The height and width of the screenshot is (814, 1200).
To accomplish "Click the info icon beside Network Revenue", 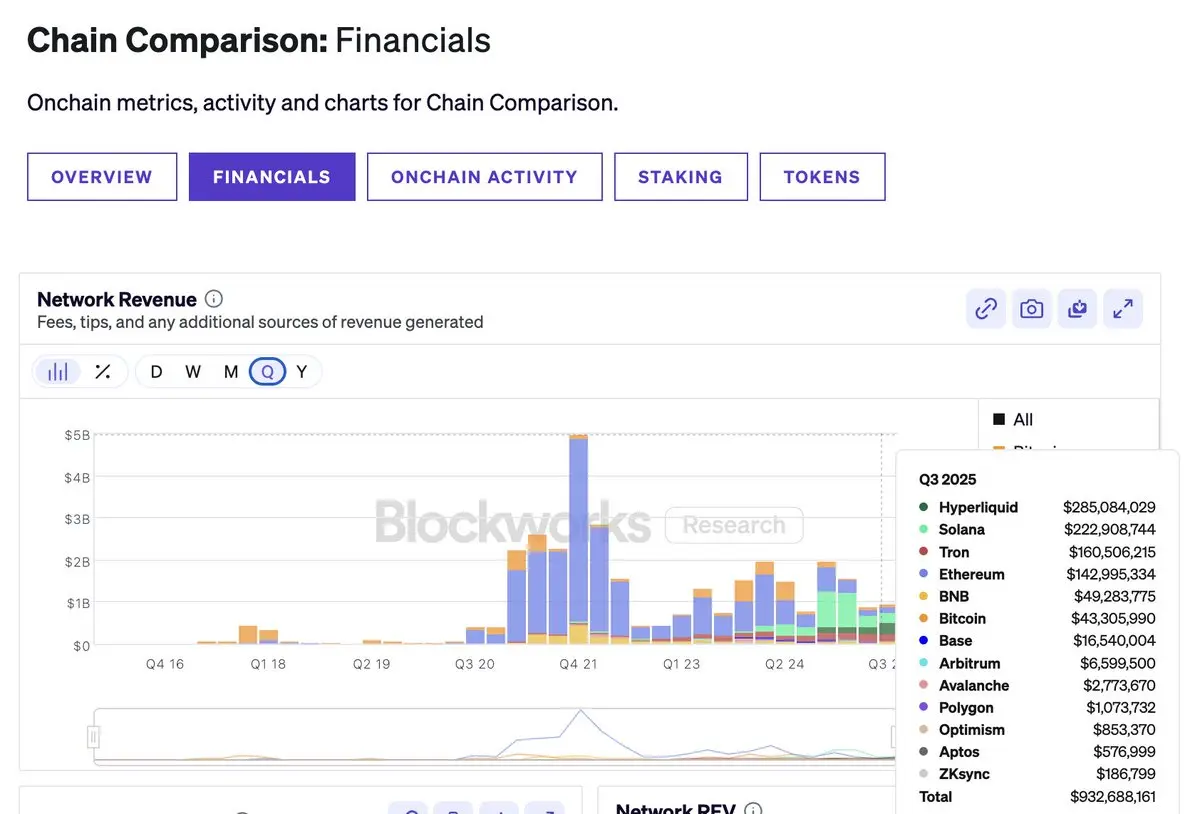I will click(x=214, y=299).
